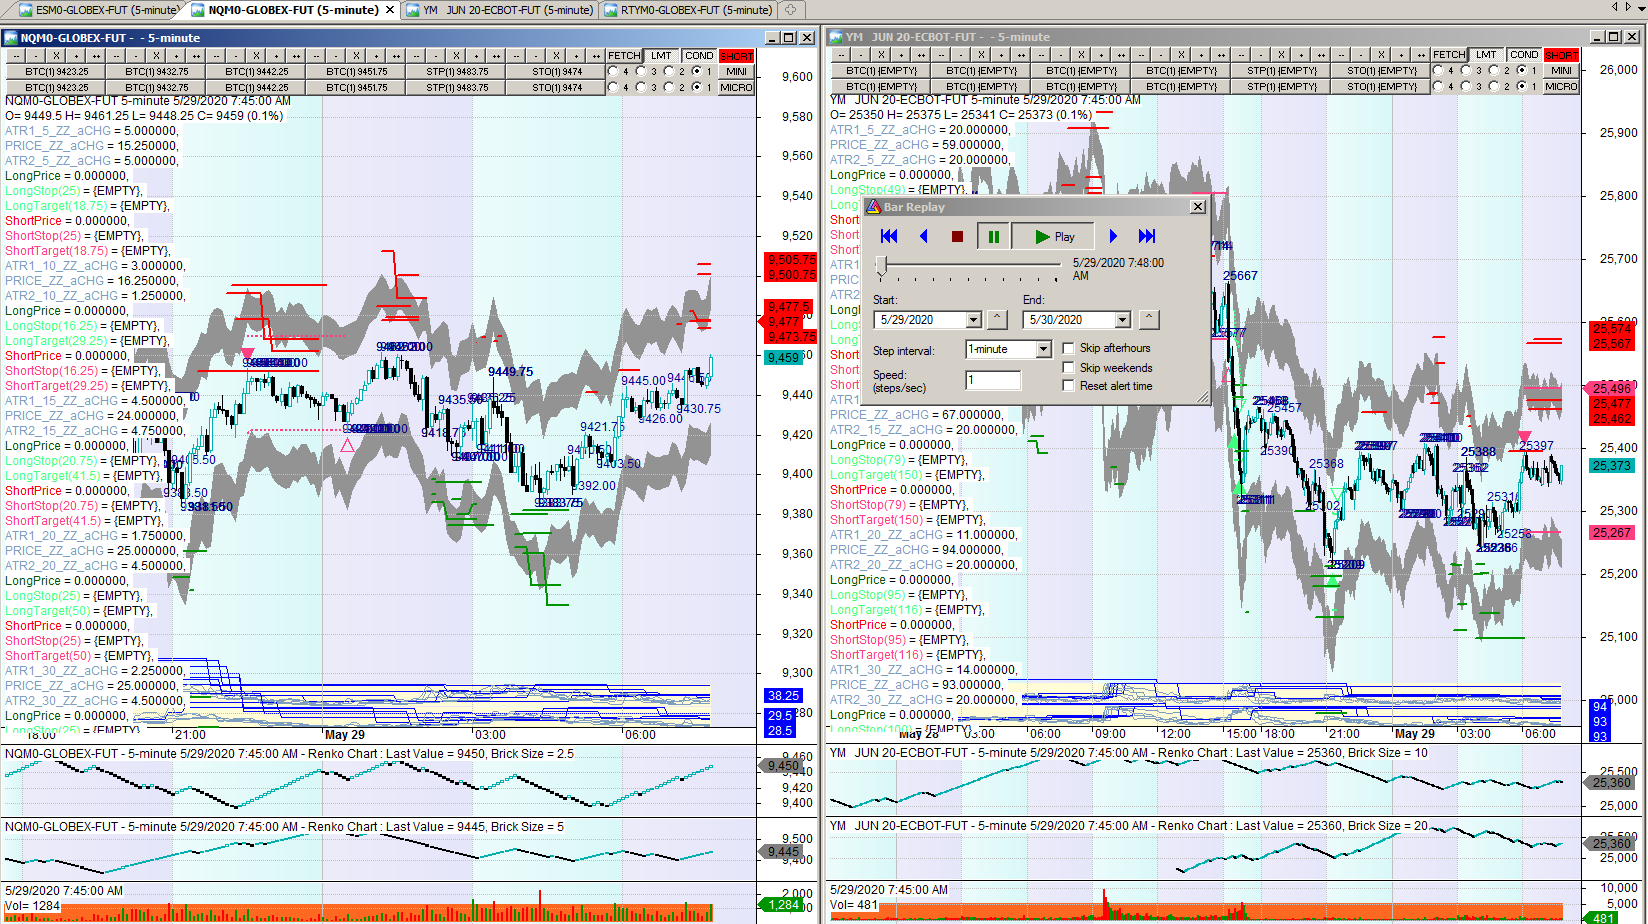Switch to the ESM0-GLOBEX-FUT tab
Image resolution: width=1648 pixels, height=924 pixels.
[x=97, y=10]
